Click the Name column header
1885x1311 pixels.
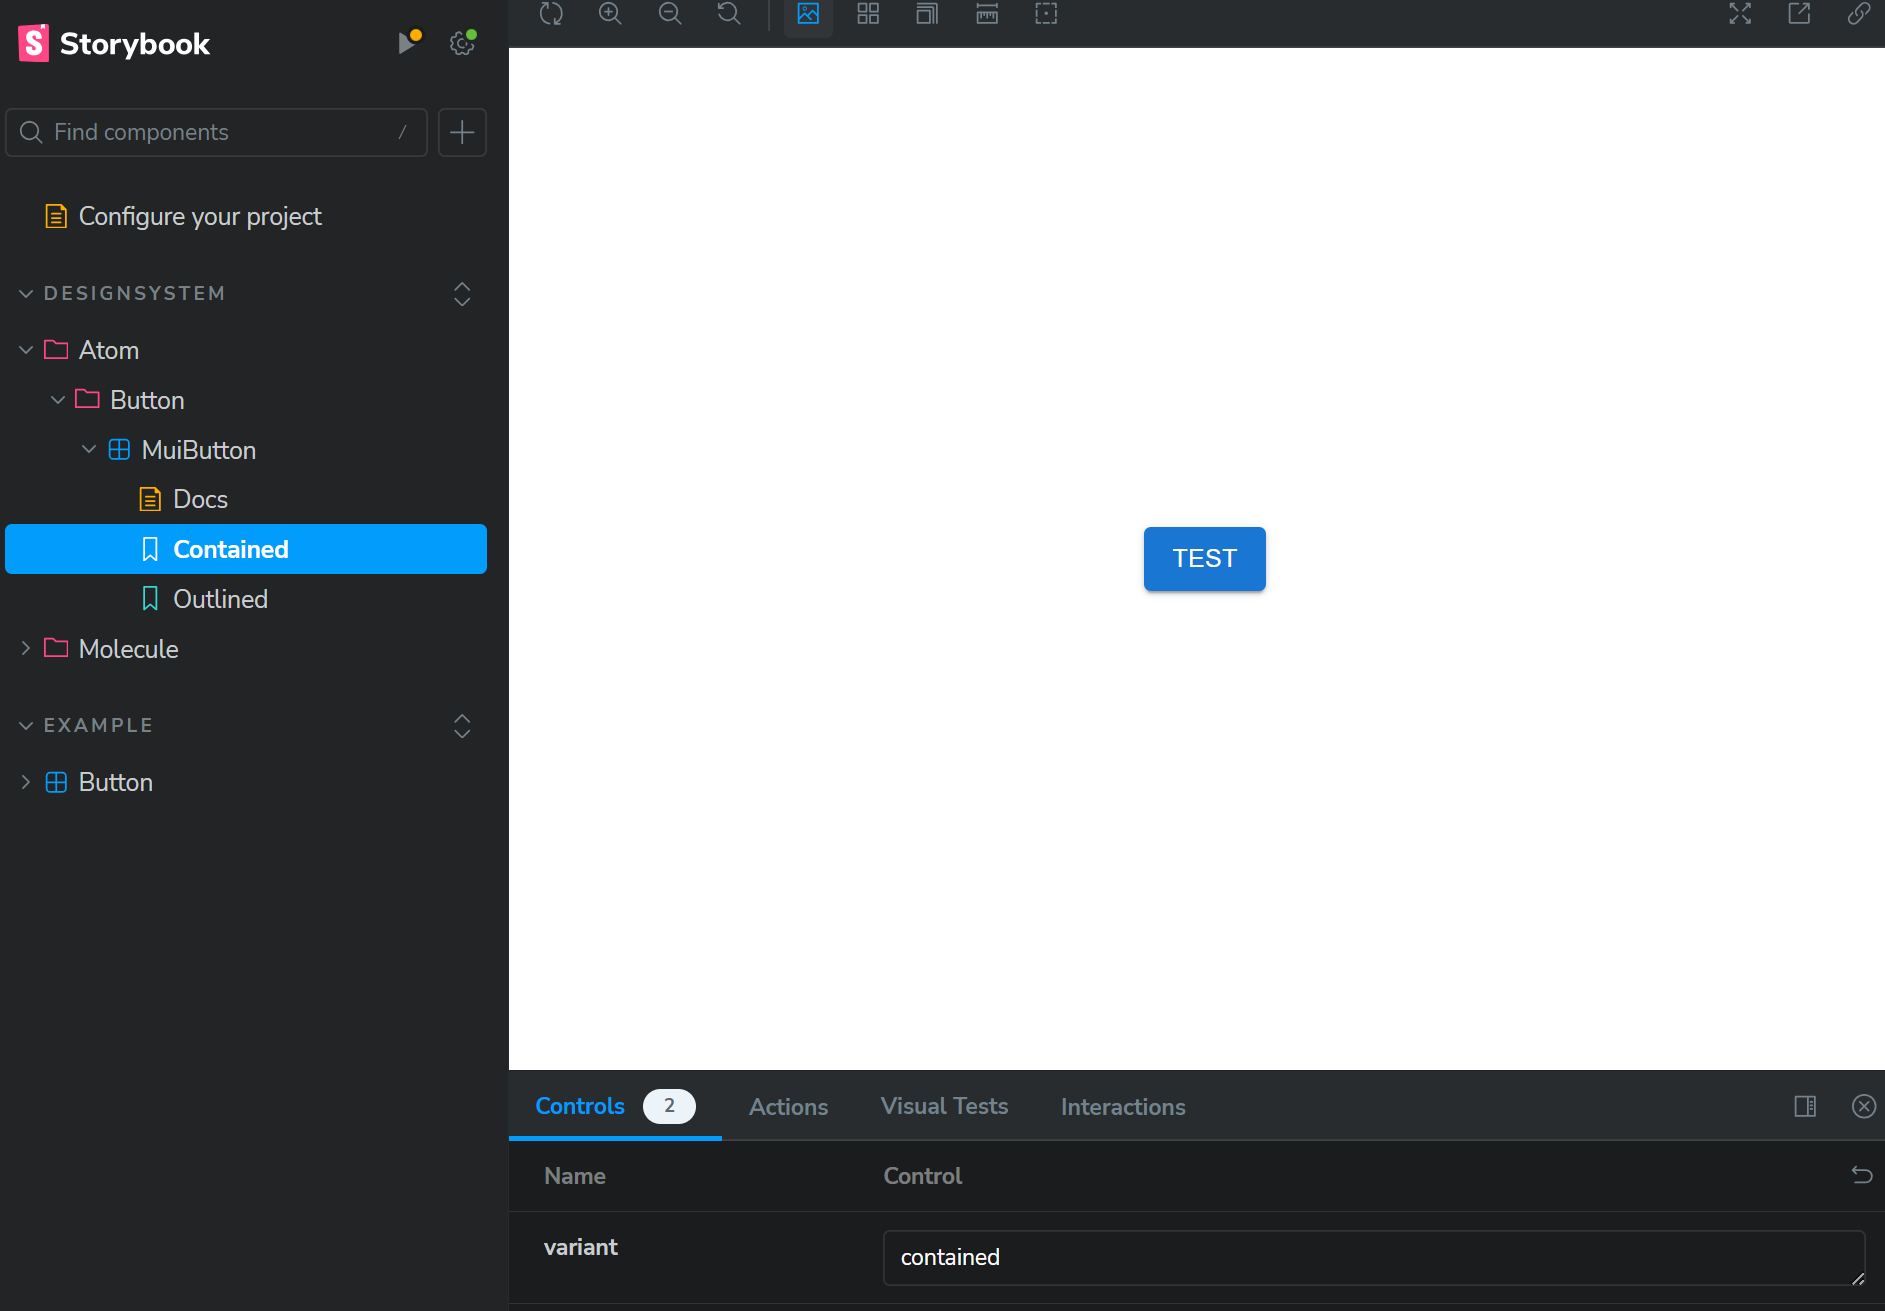pos(575,1176)
